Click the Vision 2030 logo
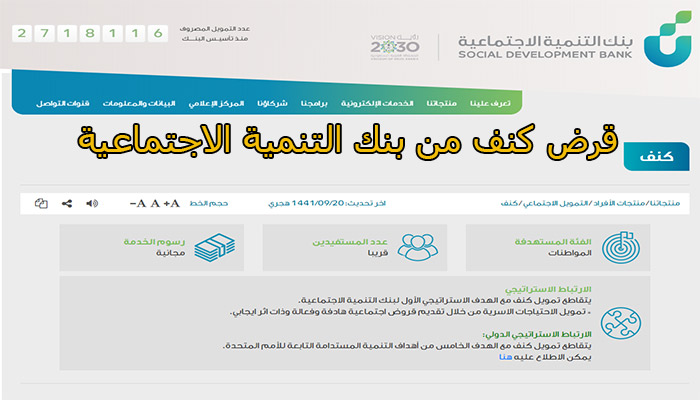 pos(395,47)
